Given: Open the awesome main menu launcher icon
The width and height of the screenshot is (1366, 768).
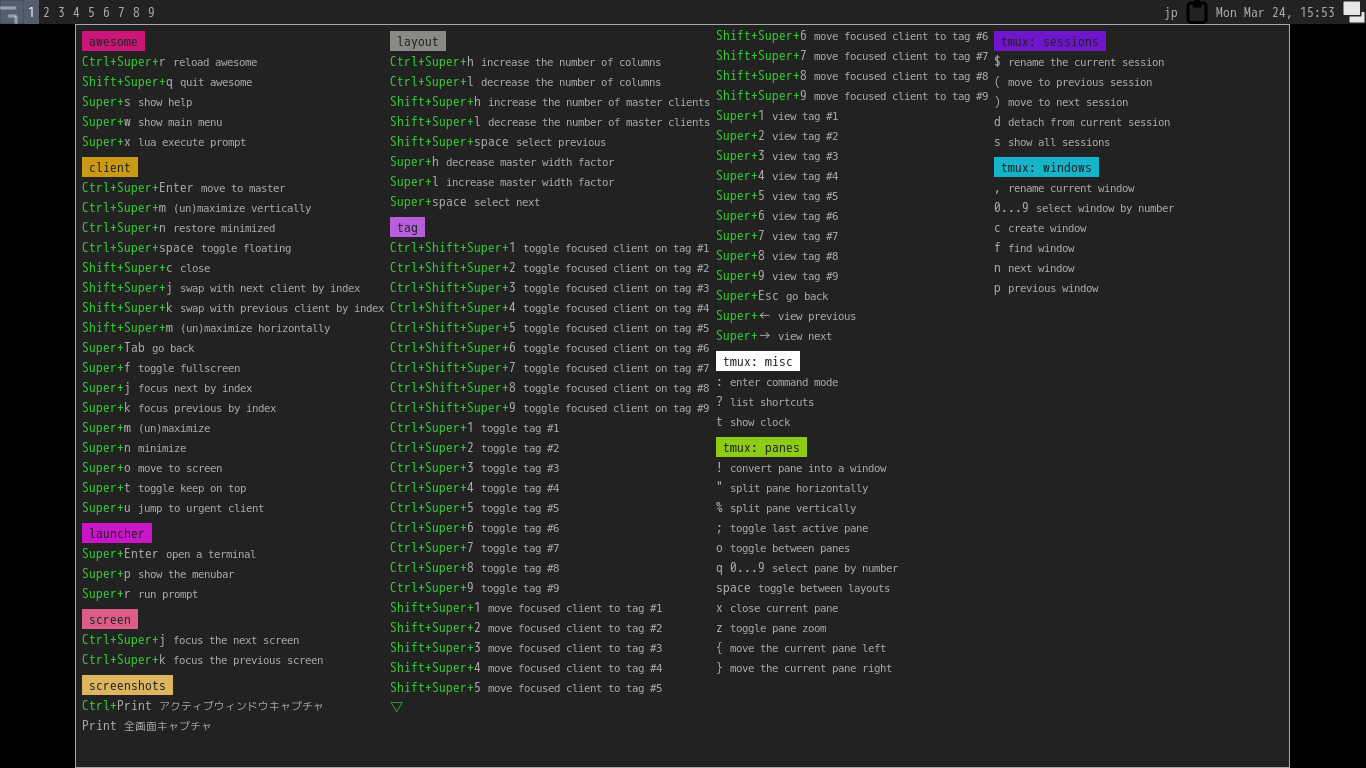Looking at the screenshot, I should pyautogui.click(x=10, y=12).
